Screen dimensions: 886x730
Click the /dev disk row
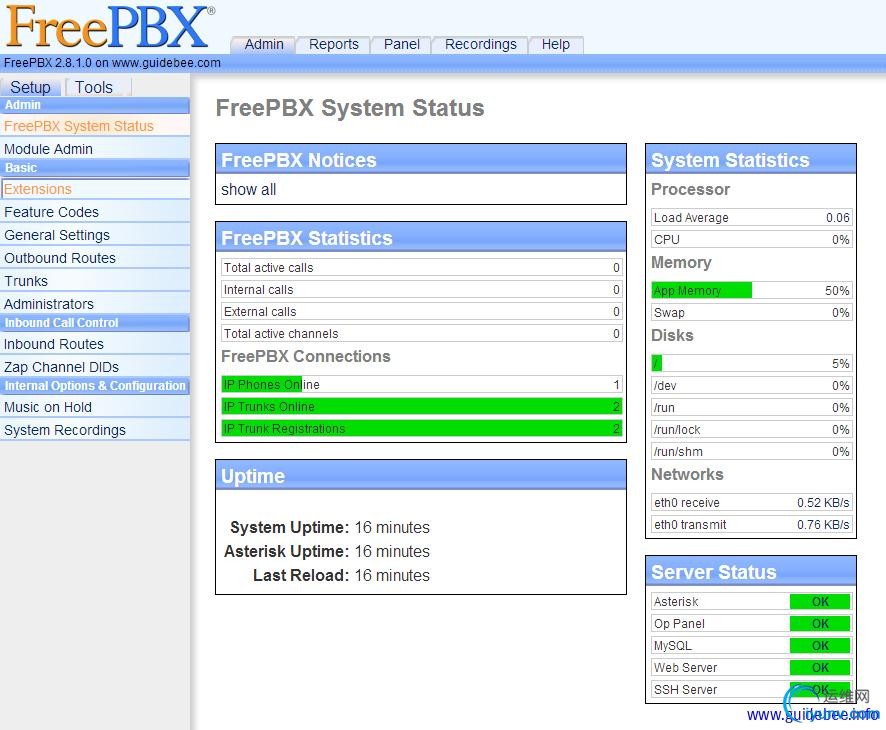tap(752, 385)
